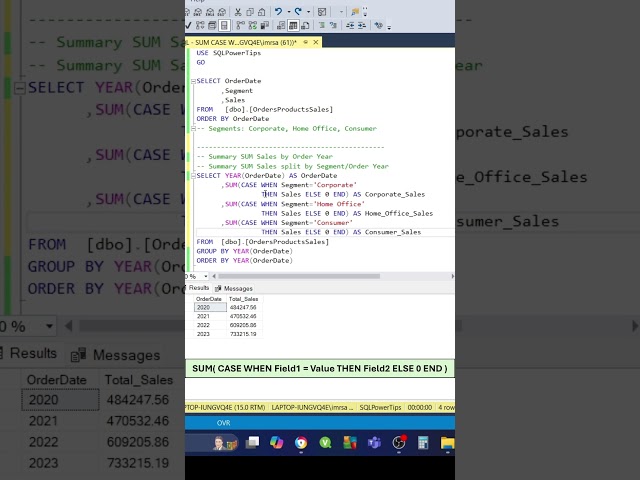Open Task View from the taskbar
Viewport: 640px width, 480px height.
coord(252,442)
